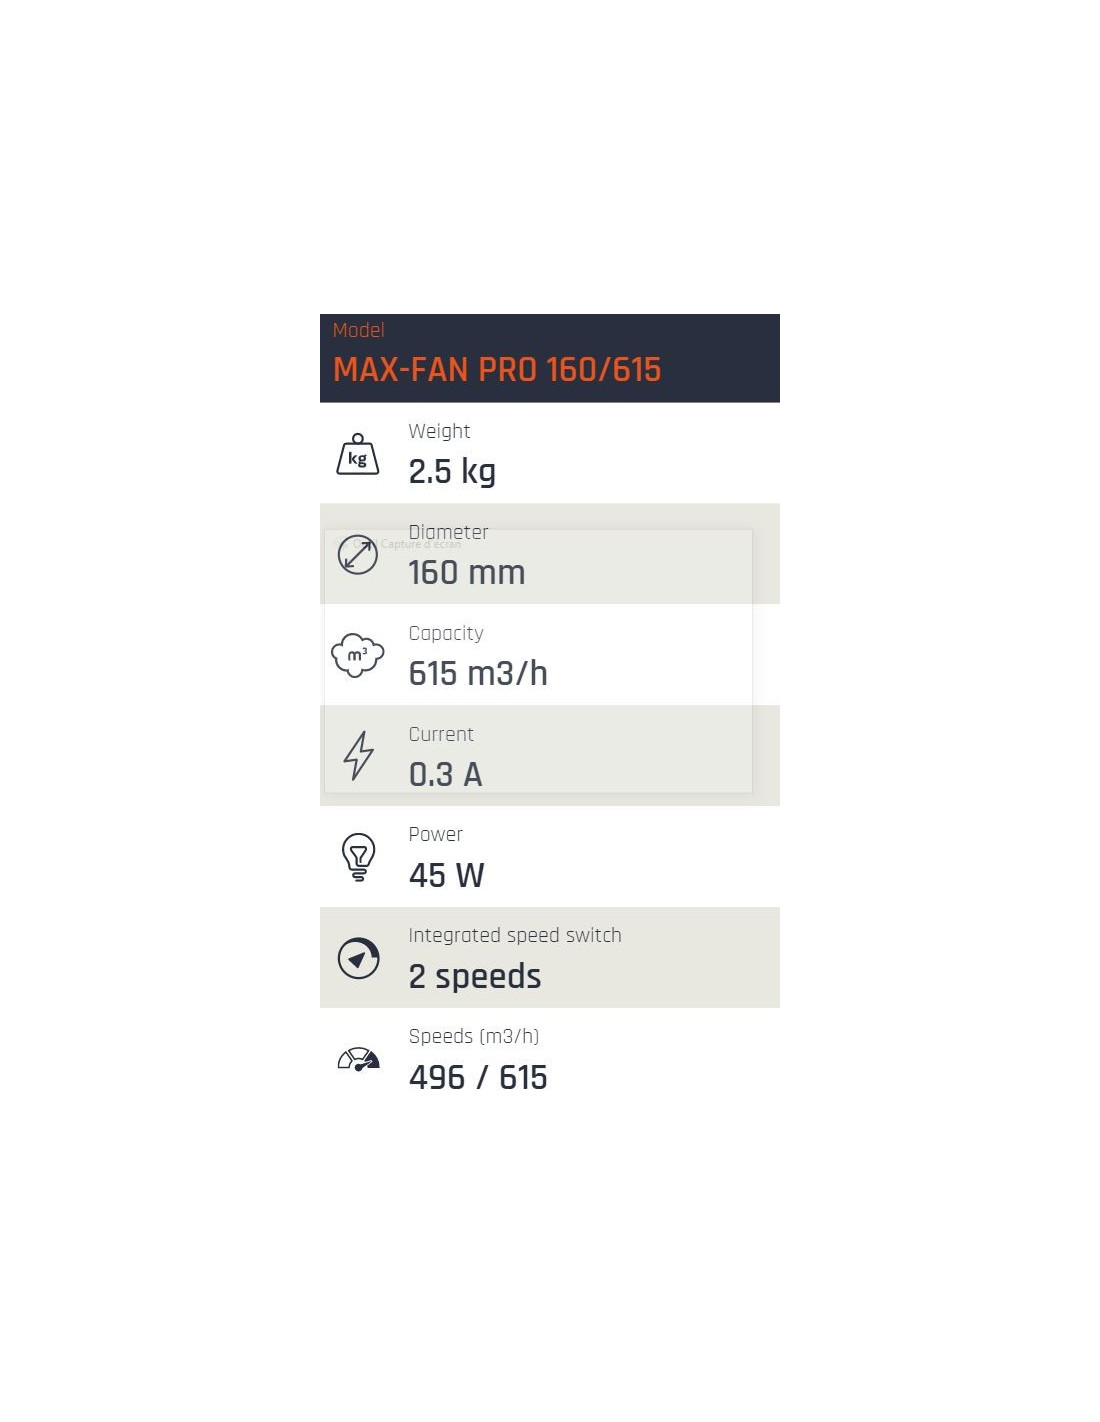1100x1422 pixels.
Task: Click the Model label in header
Action: click(x=358, y=330)
